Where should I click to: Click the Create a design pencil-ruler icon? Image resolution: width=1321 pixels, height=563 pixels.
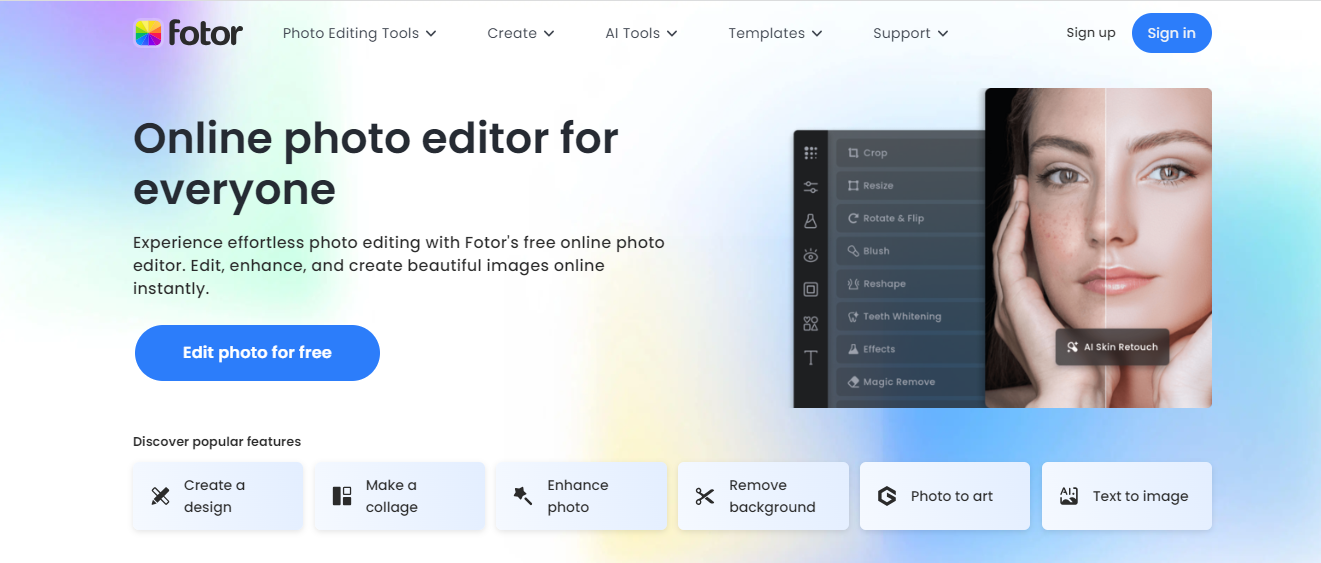coord(160,496)
